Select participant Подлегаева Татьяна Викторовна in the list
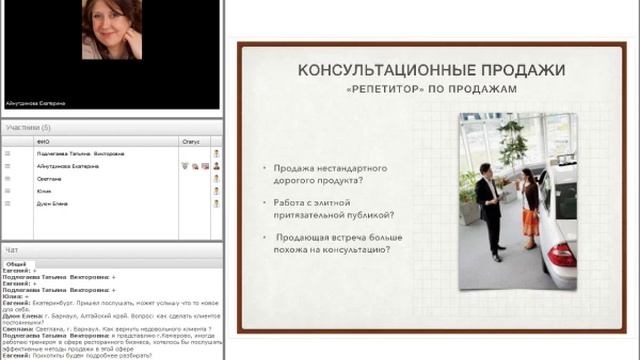640x360 pixels. [80, 154]
